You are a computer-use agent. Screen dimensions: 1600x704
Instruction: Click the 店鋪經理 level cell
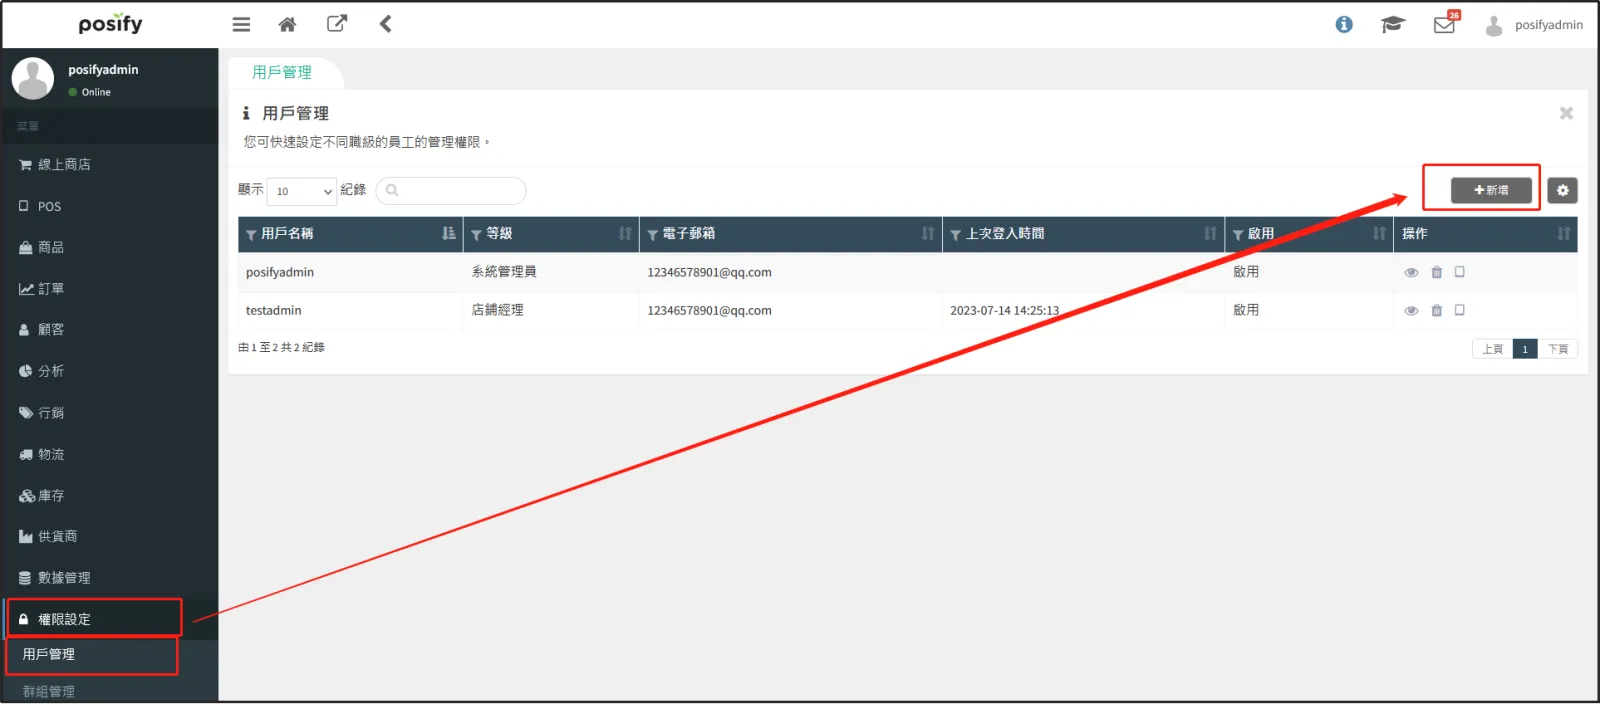click(x=498, y=310)
